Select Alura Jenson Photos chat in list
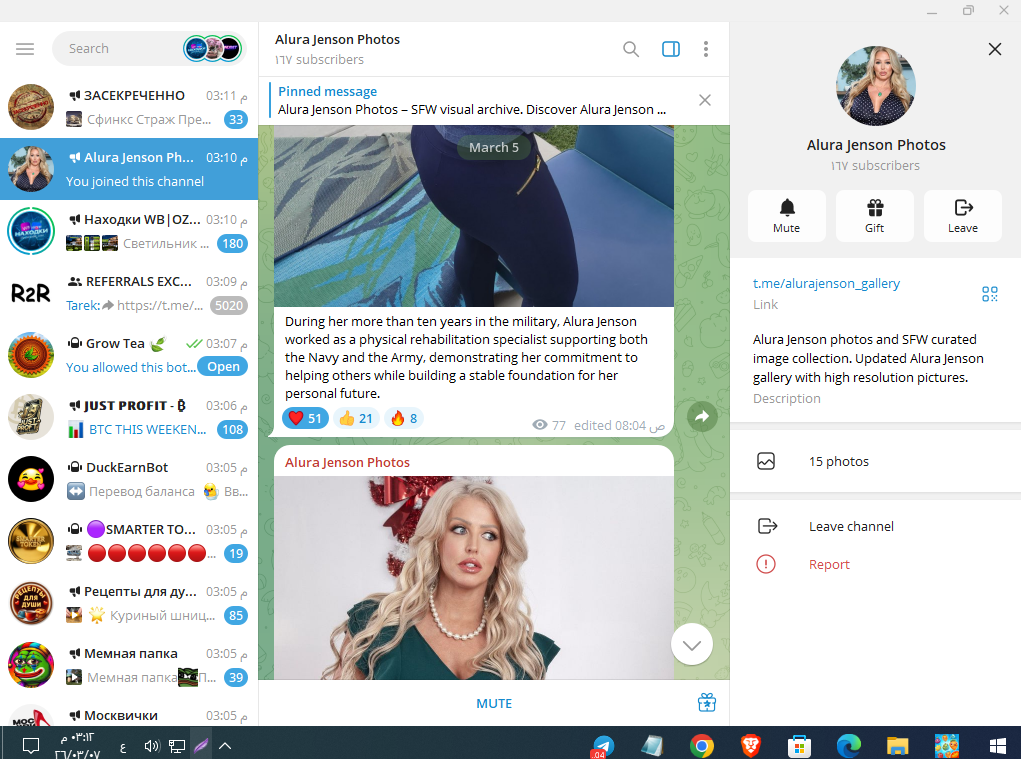This screenshot has height=759, width=1021. (129, 169)
